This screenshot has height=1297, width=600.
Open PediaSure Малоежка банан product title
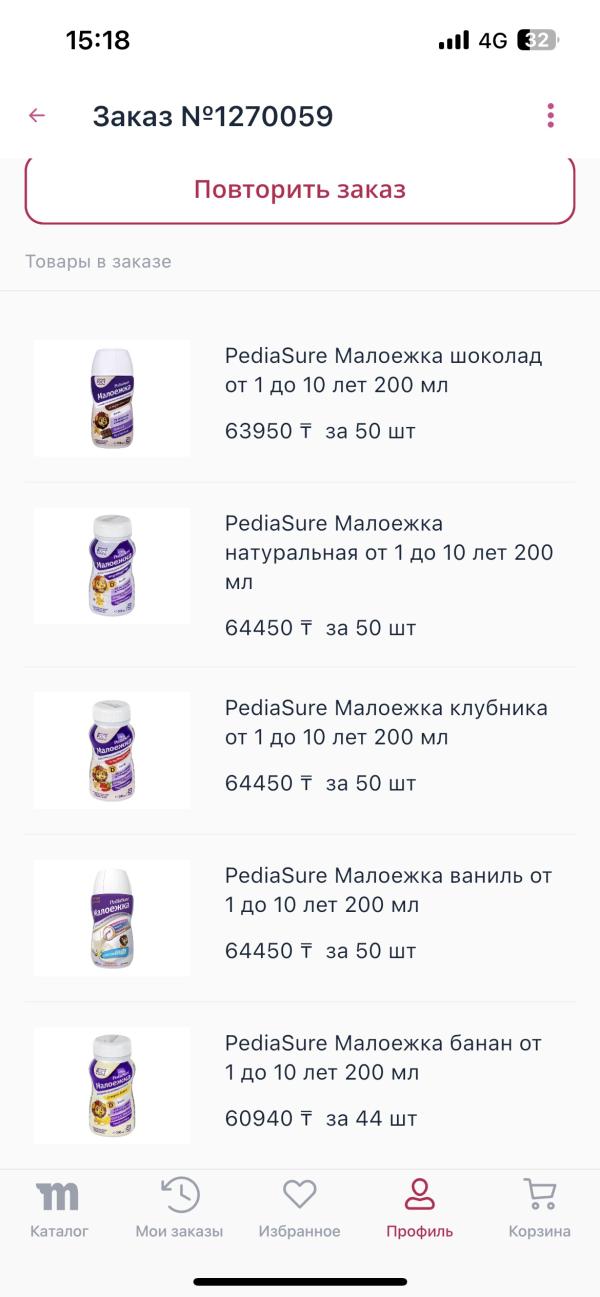pos(383,1058)
